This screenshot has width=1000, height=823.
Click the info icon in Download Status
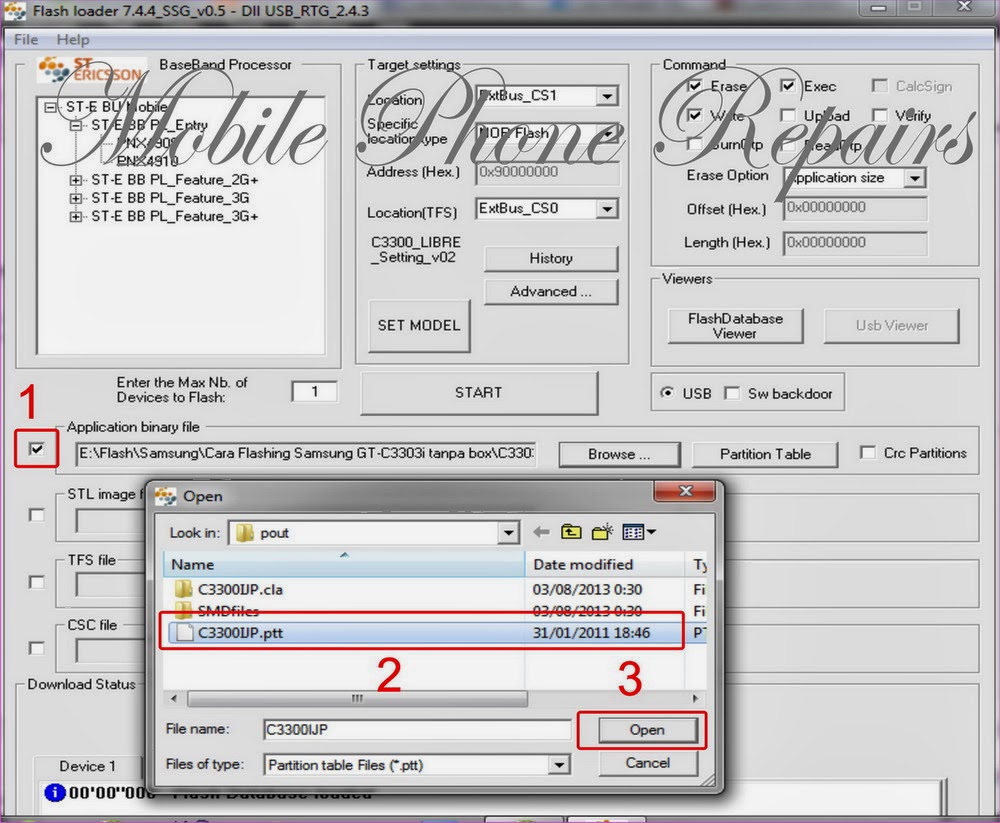pyautogui.click(x=55, y=792)
